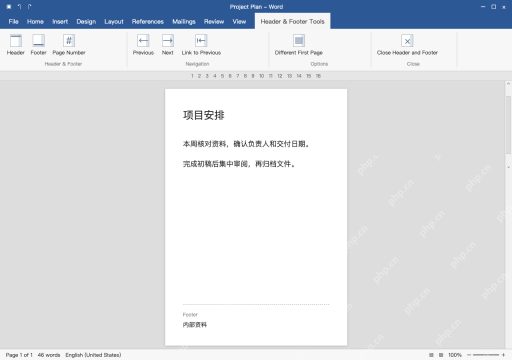512x360 pixels.
Task: Open the File menu
Action: click(13, 21)
